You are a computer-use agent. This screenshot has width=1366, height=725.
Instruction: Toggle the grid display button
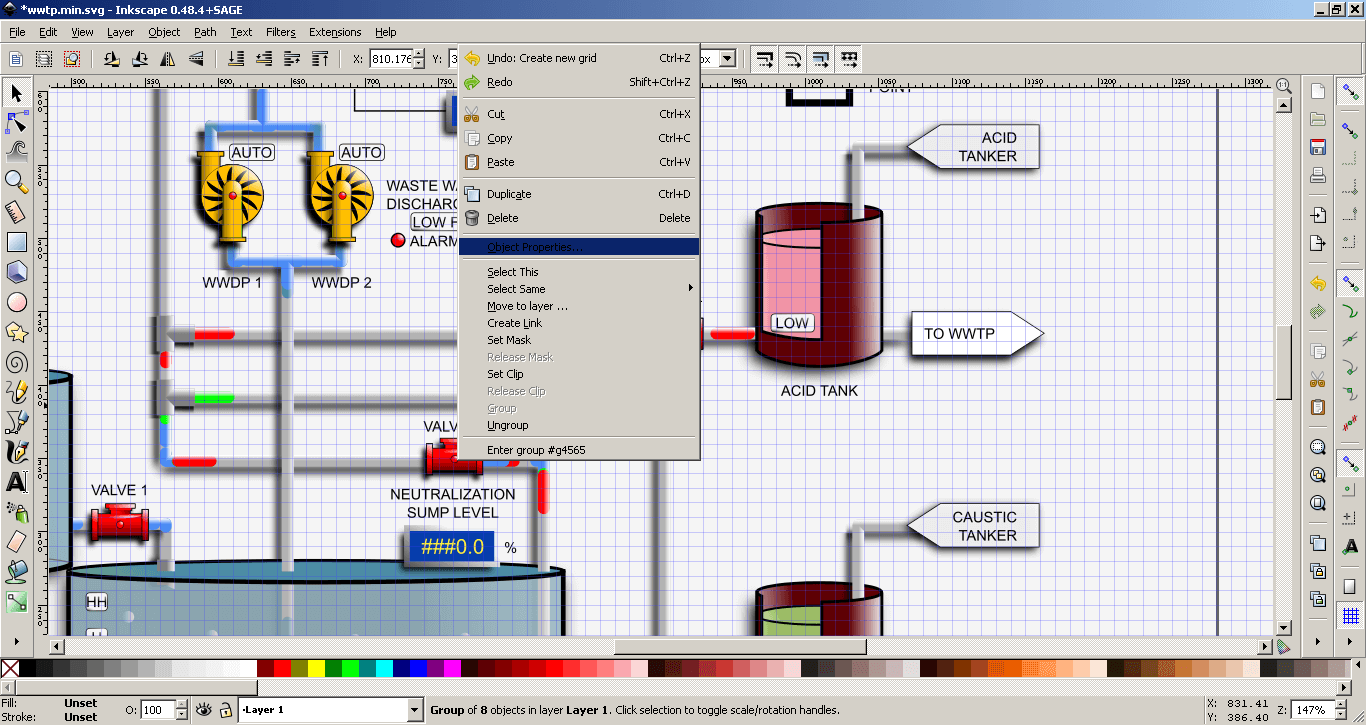[1350, 616]
